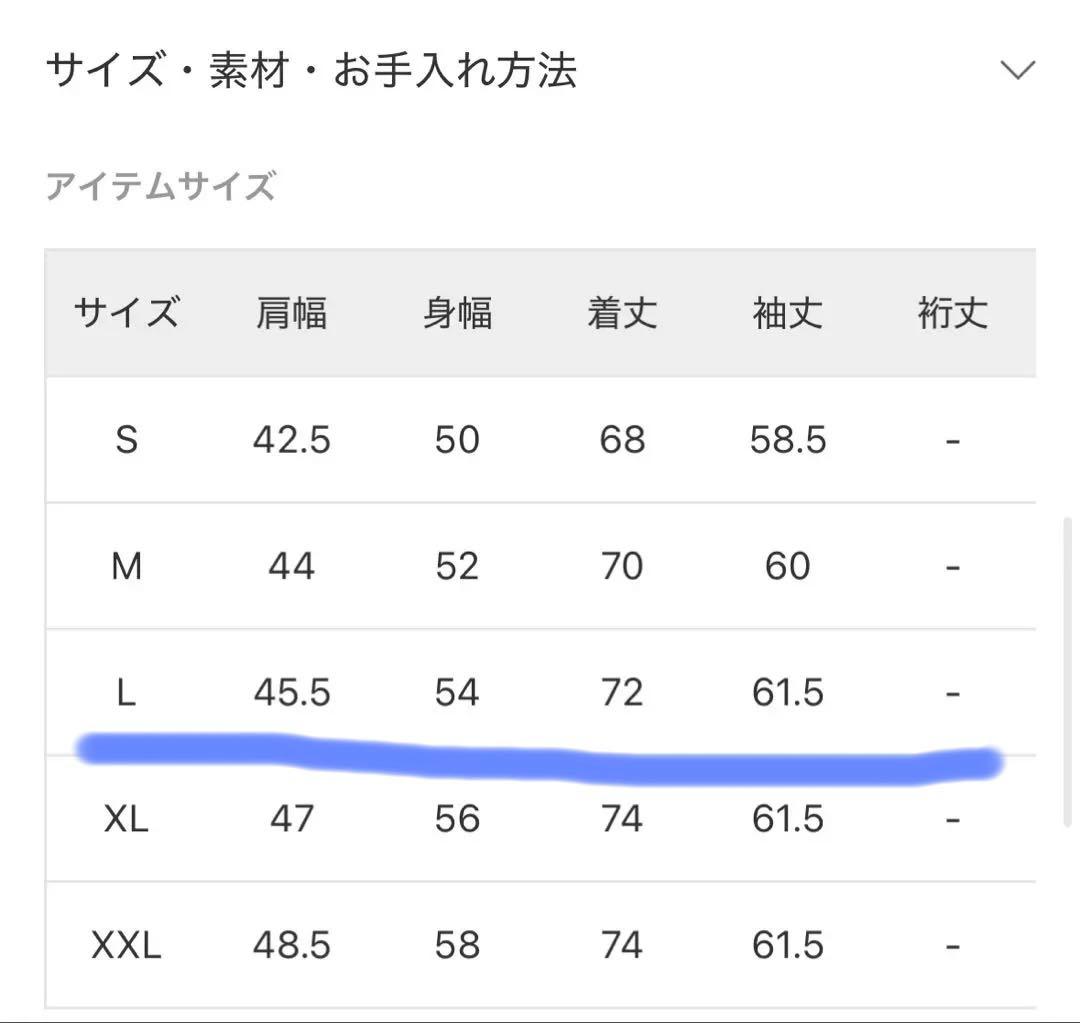Screen dimensions: 1080x1023
Task: Select the M size row label
Action: click(x=126, y=567)
